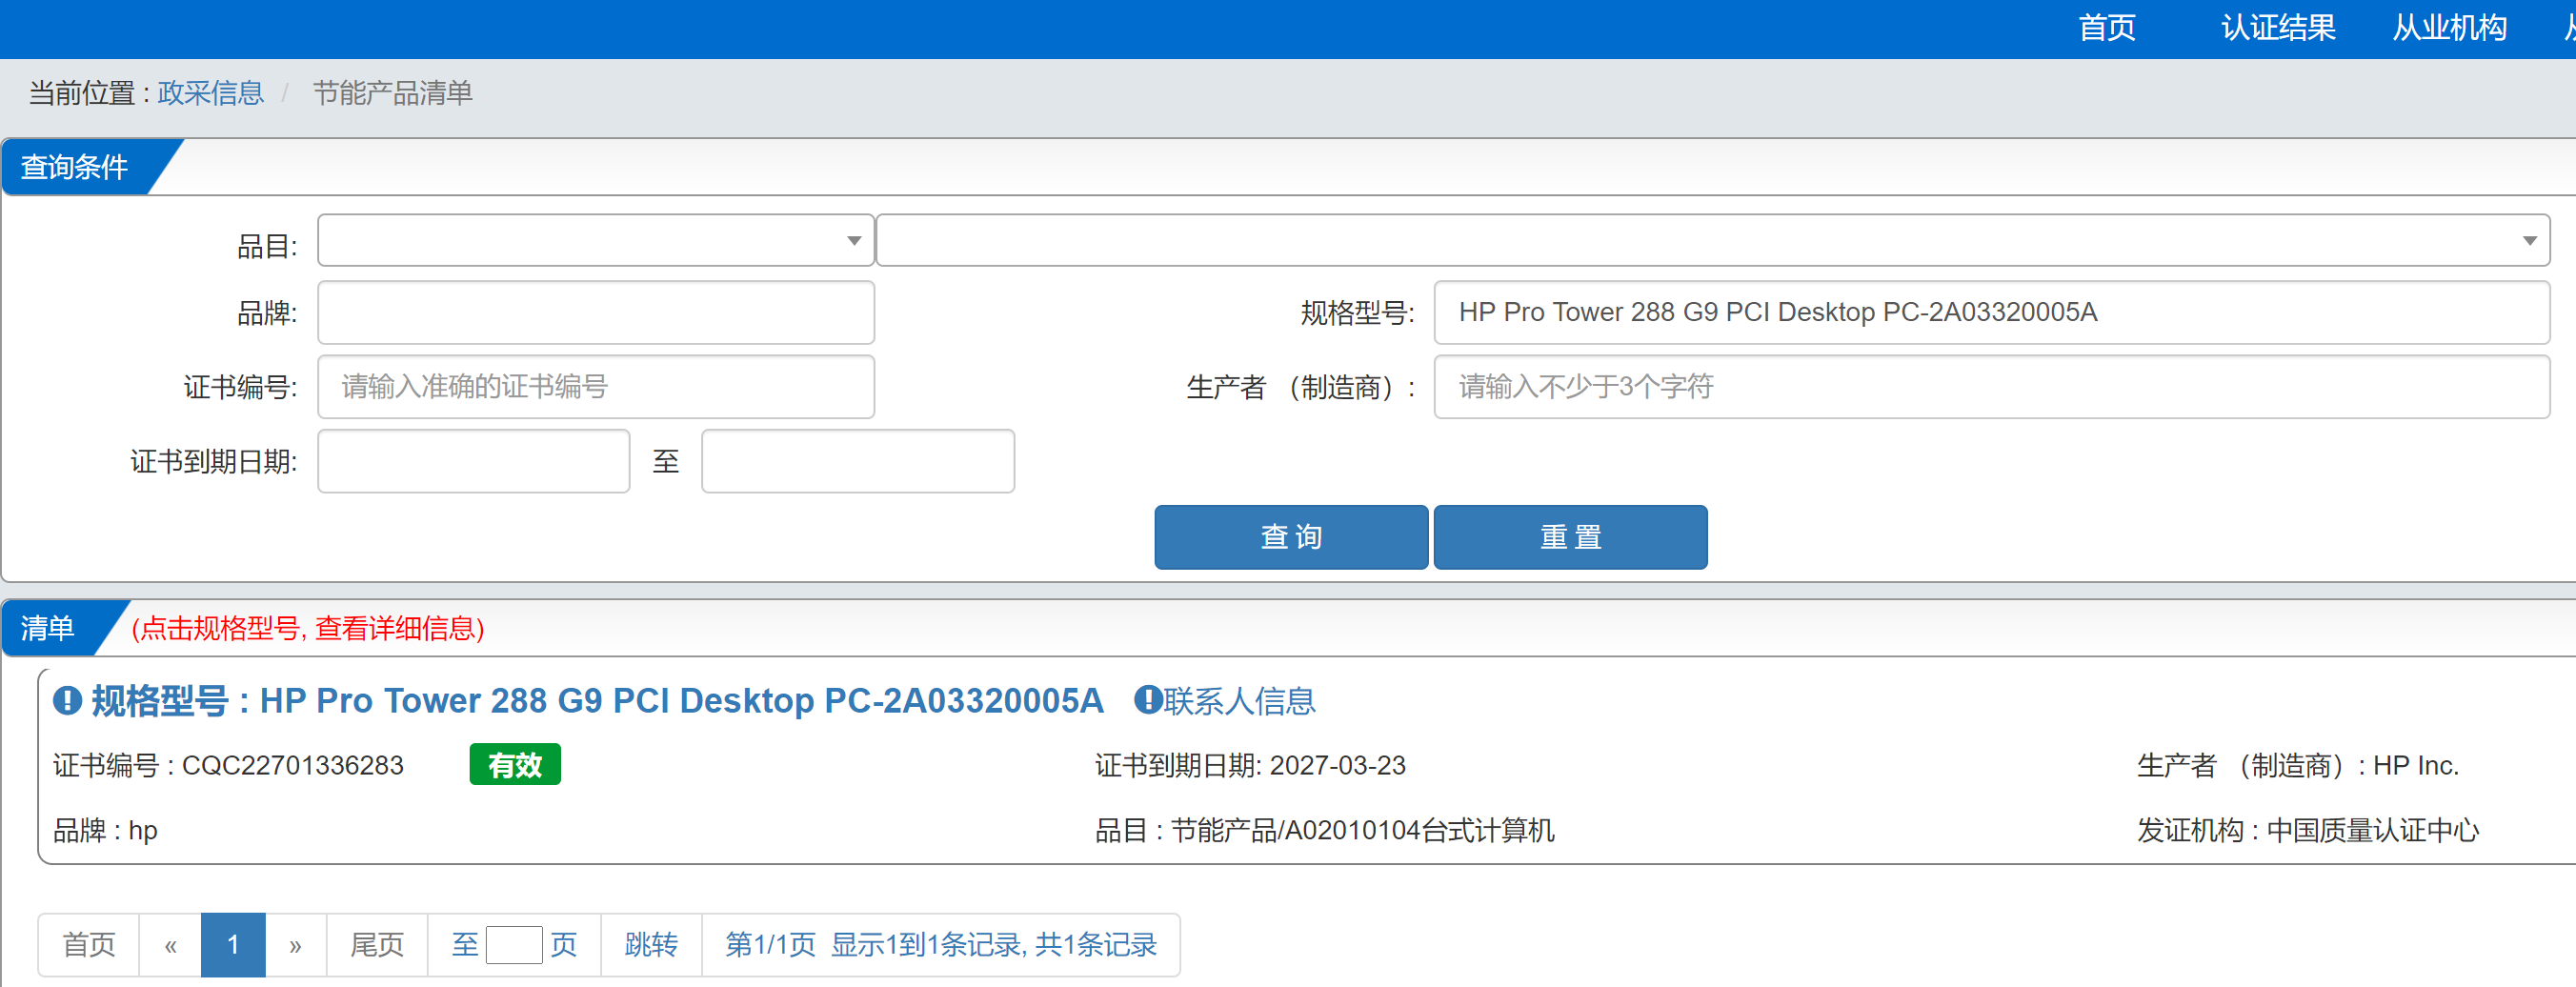Open the first 品目 category dropdown
The width and height of the screenshot is (2576, 987).
[596, 240]
